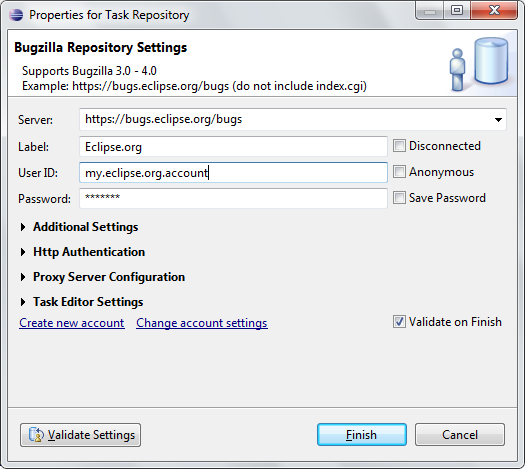The width and height of the screenshot is (525, 469).
Task: Click the Finish button
Action: pos(362,435)
